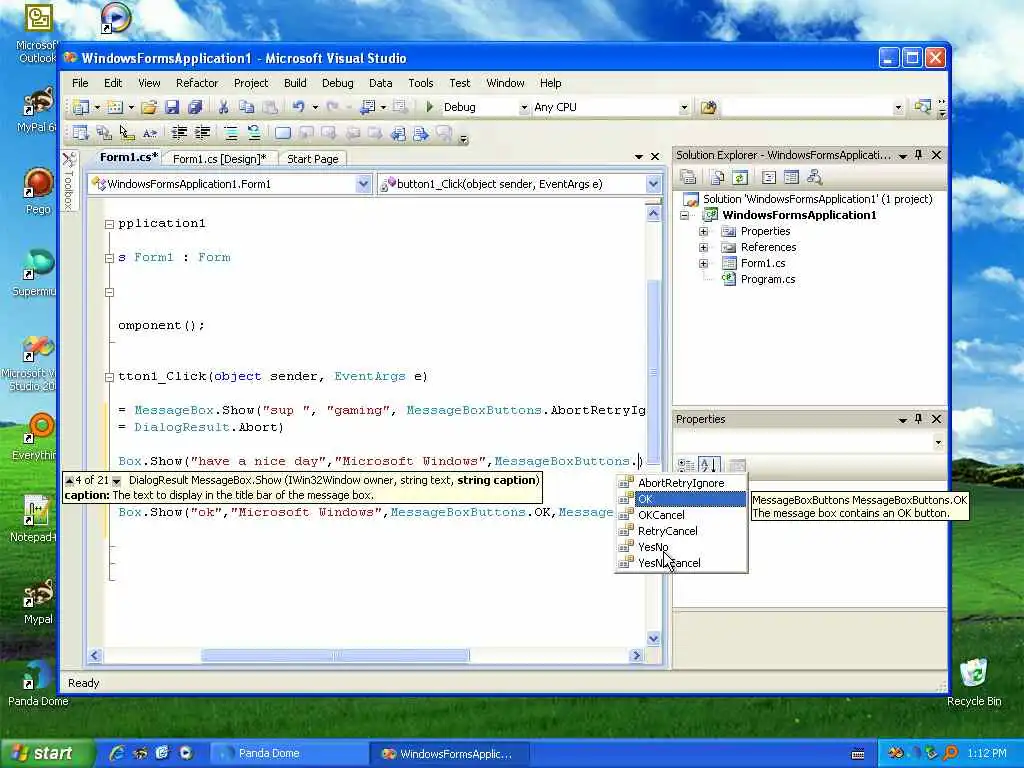Switch Properties panel to Alphabetical view

[x=709, y=465]
